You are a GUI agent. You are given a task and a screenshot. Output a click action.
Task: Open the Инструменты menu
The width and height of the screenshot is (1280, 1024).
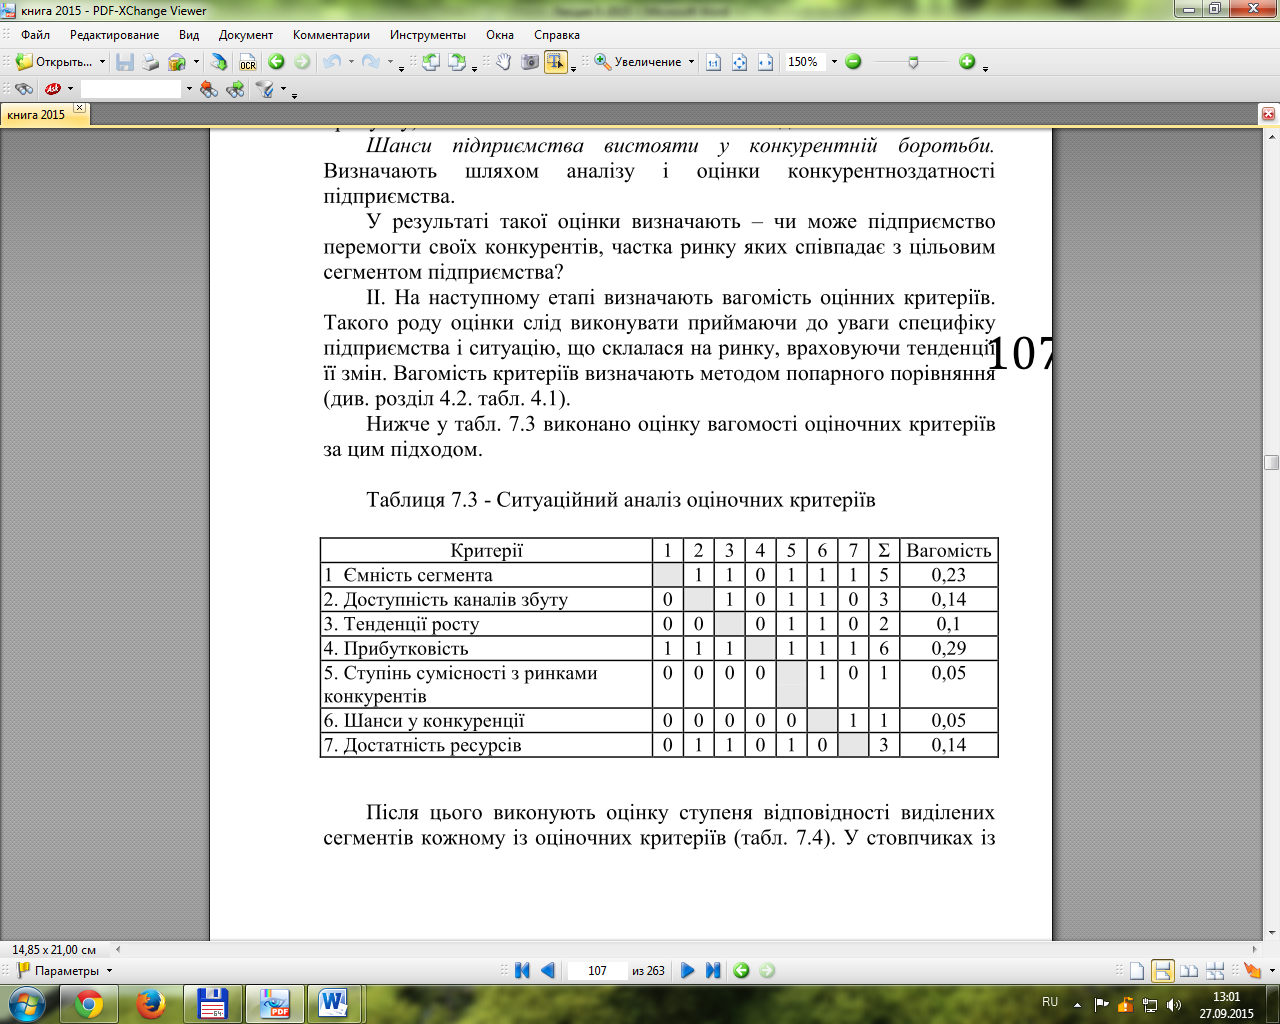(428, 35)
